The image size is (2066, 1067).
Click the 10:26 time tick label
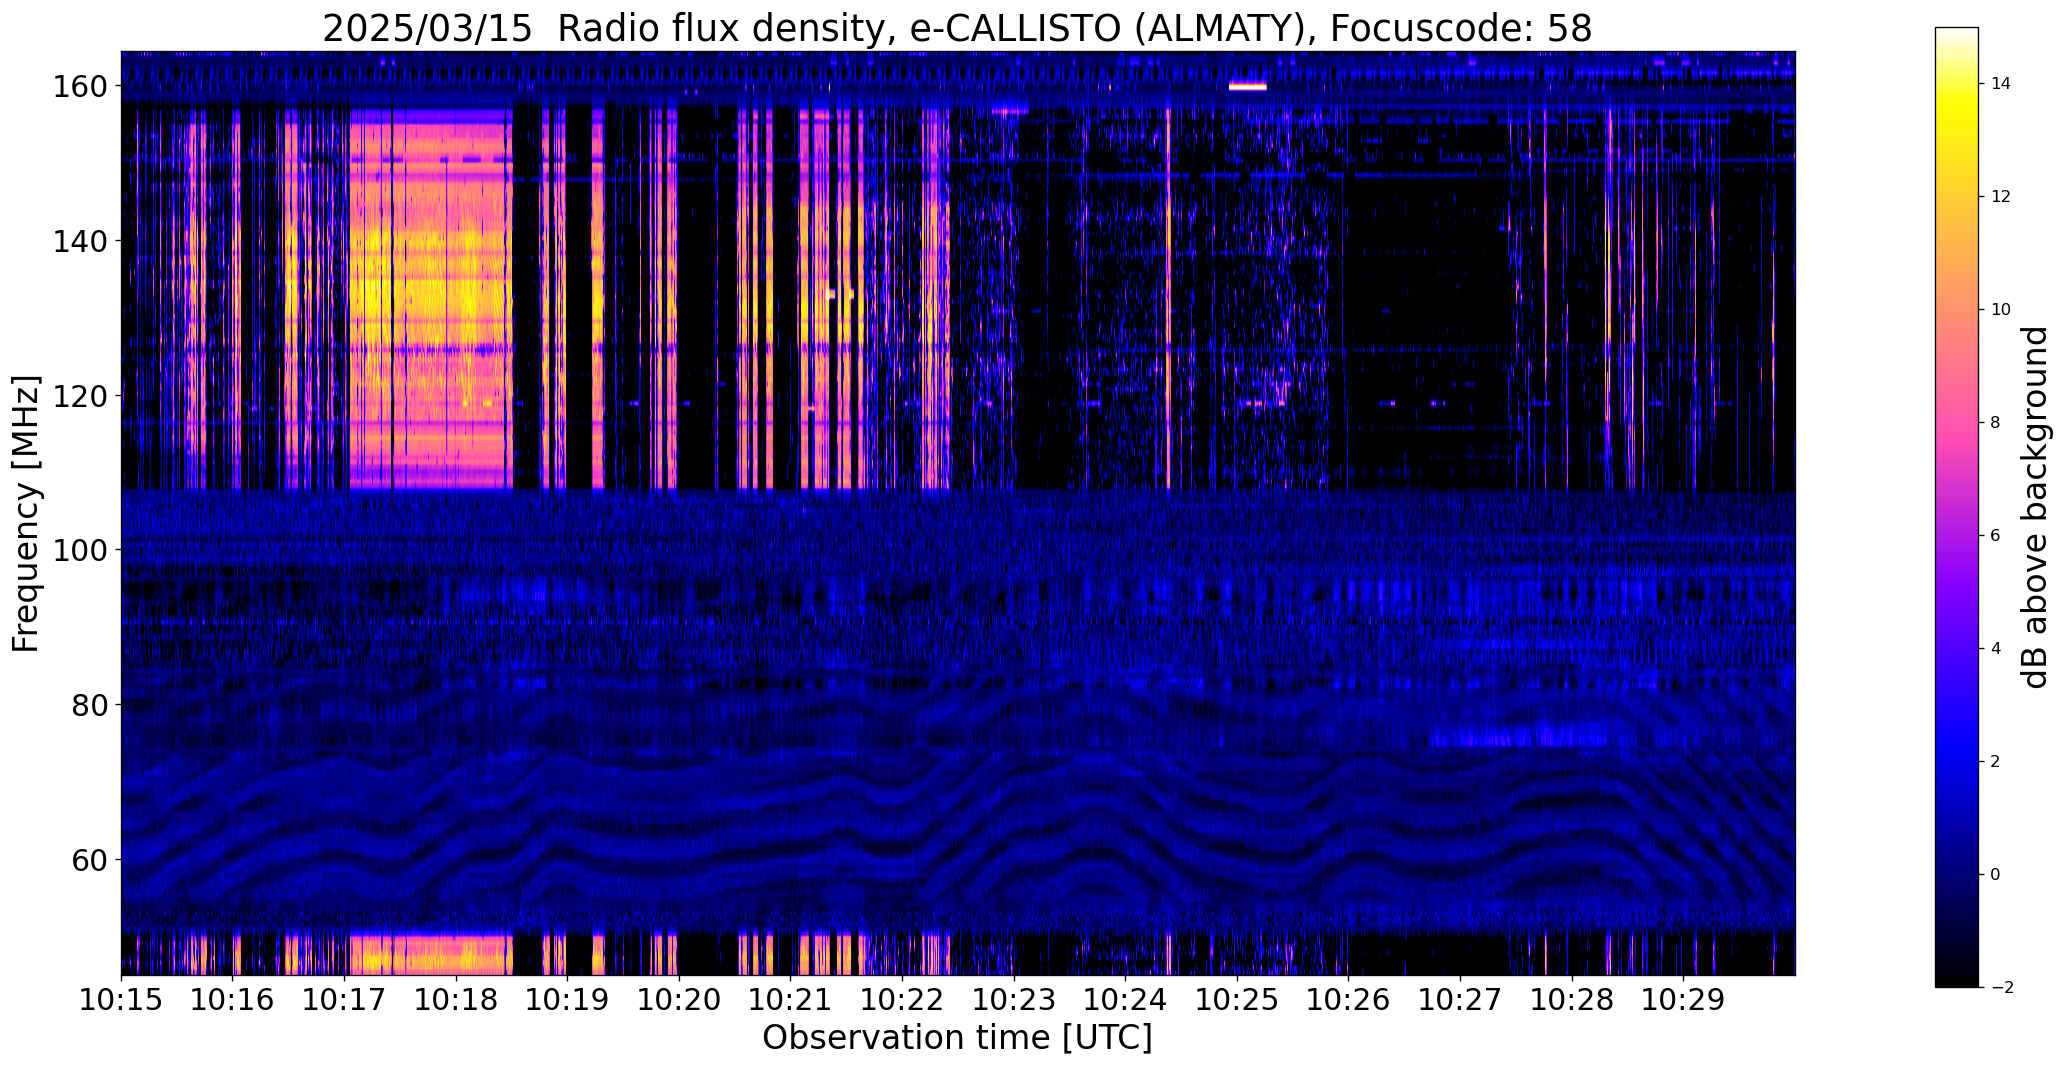pos(1348,999)
